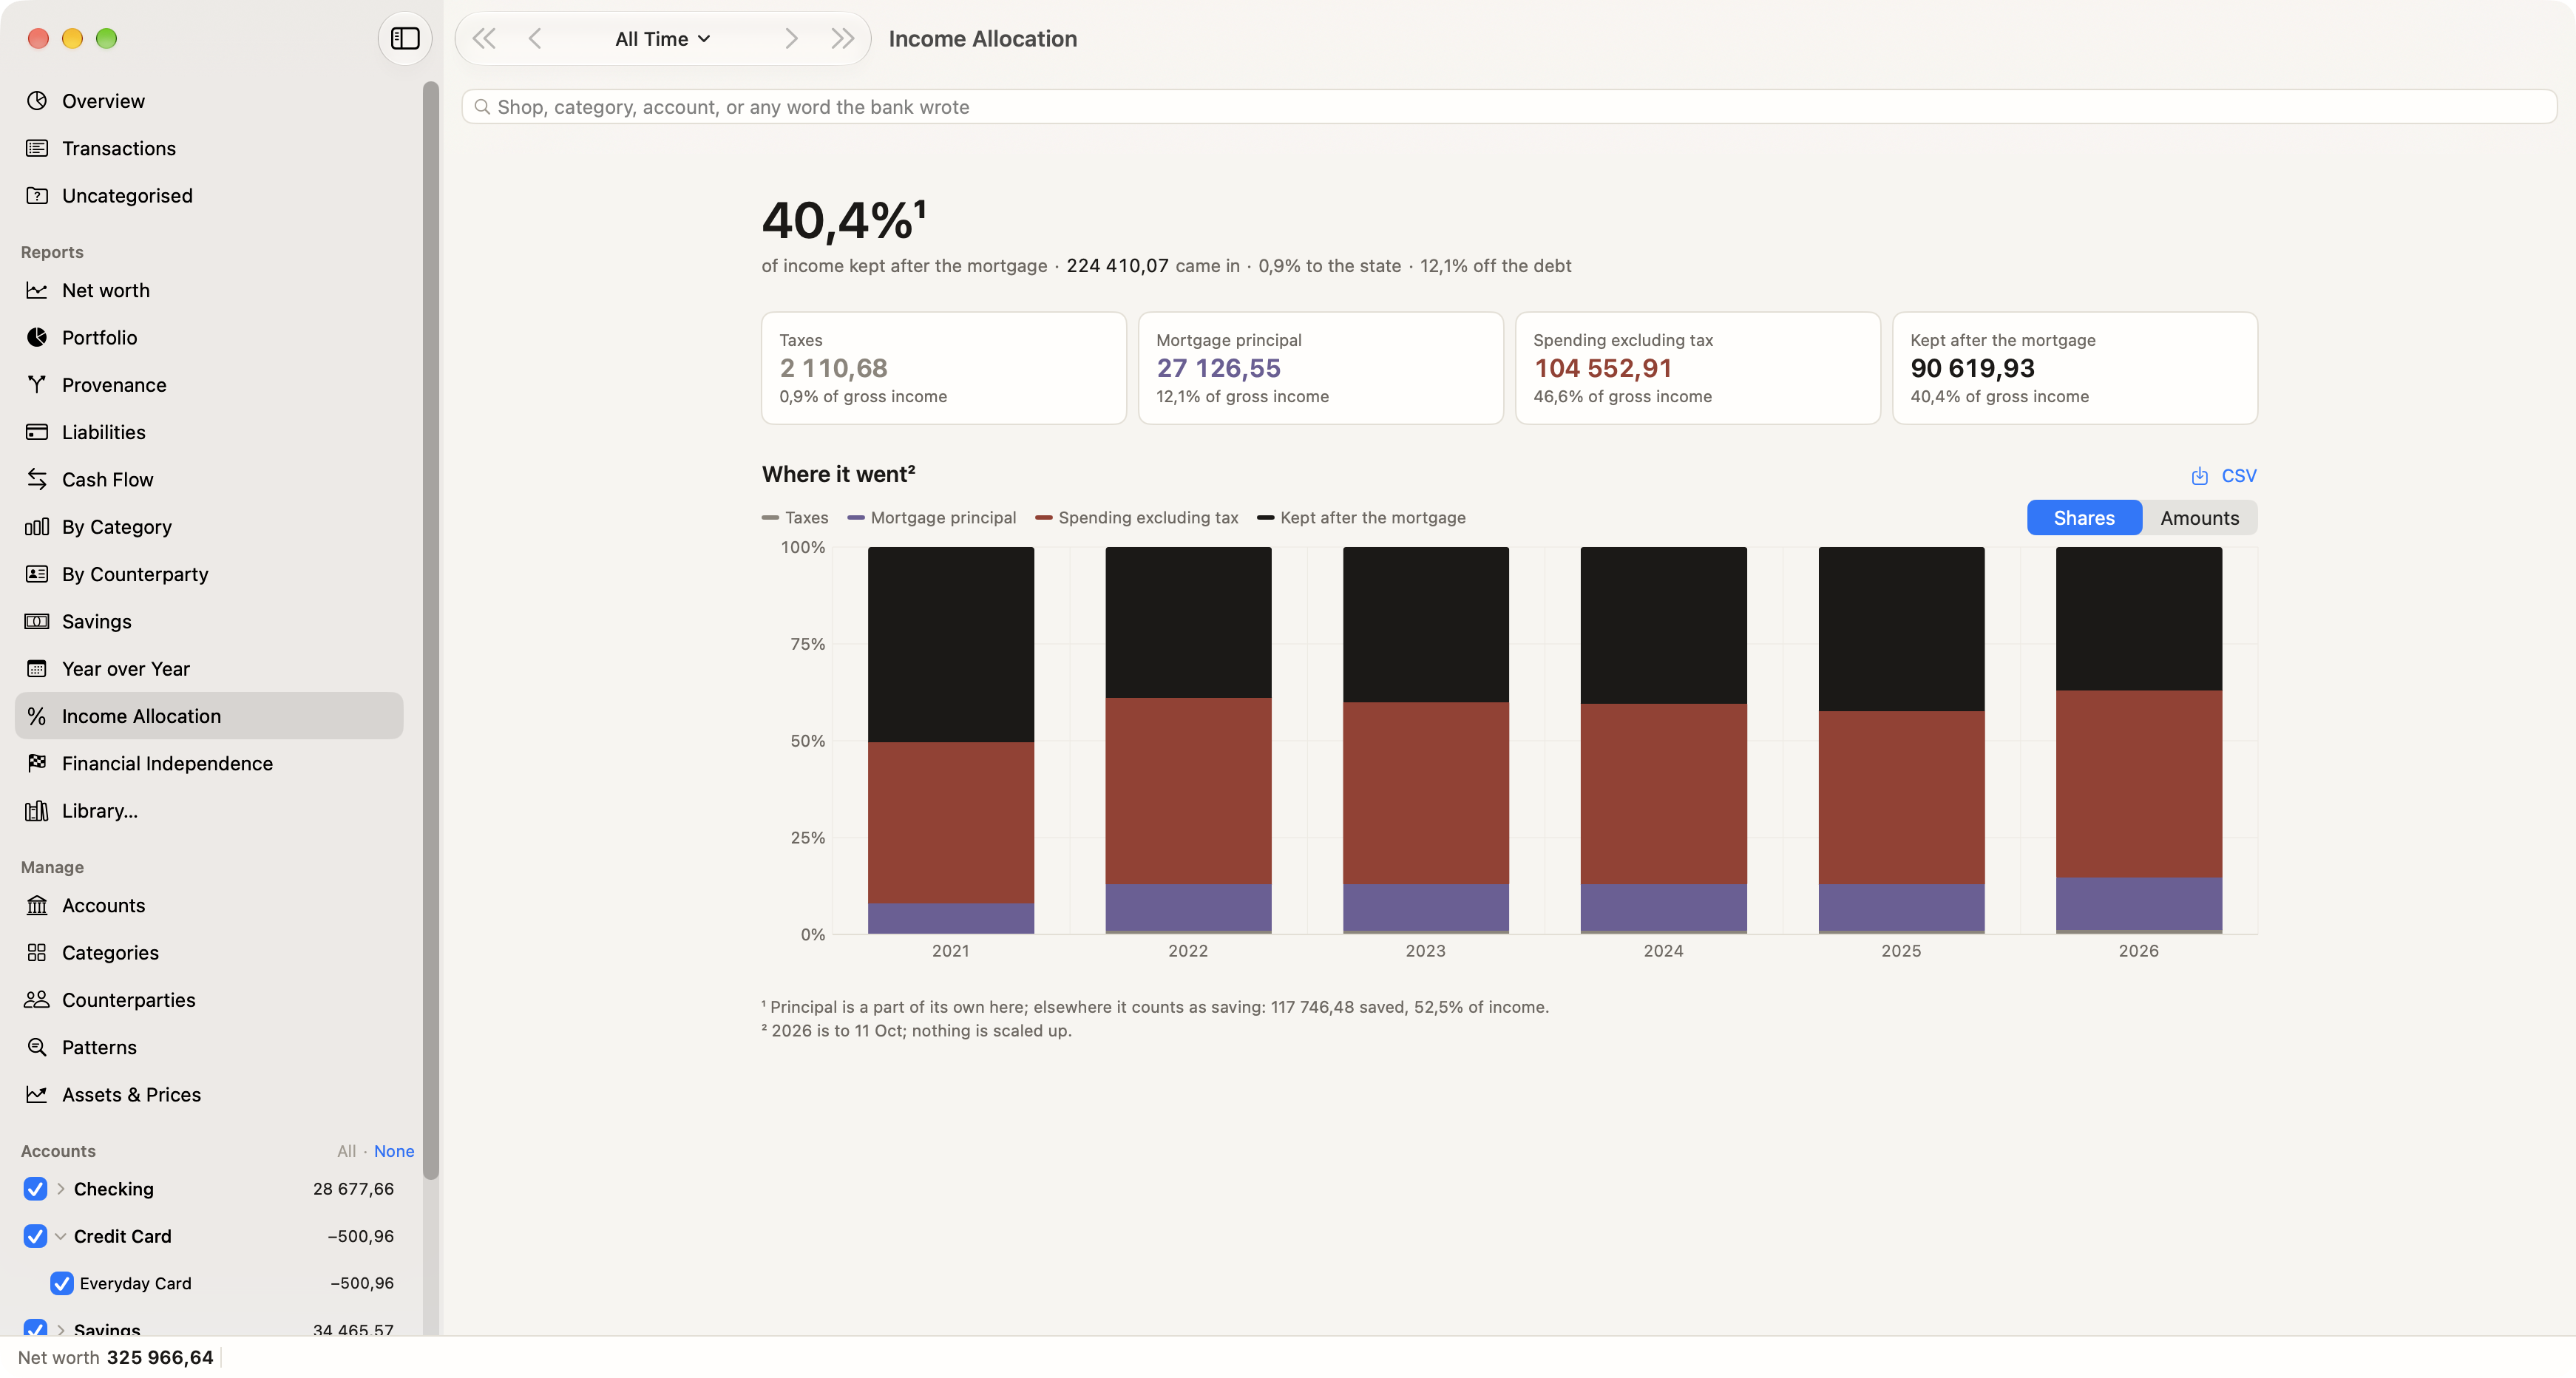Select By Counterparty report
2576x1378 pixels.
209,574
